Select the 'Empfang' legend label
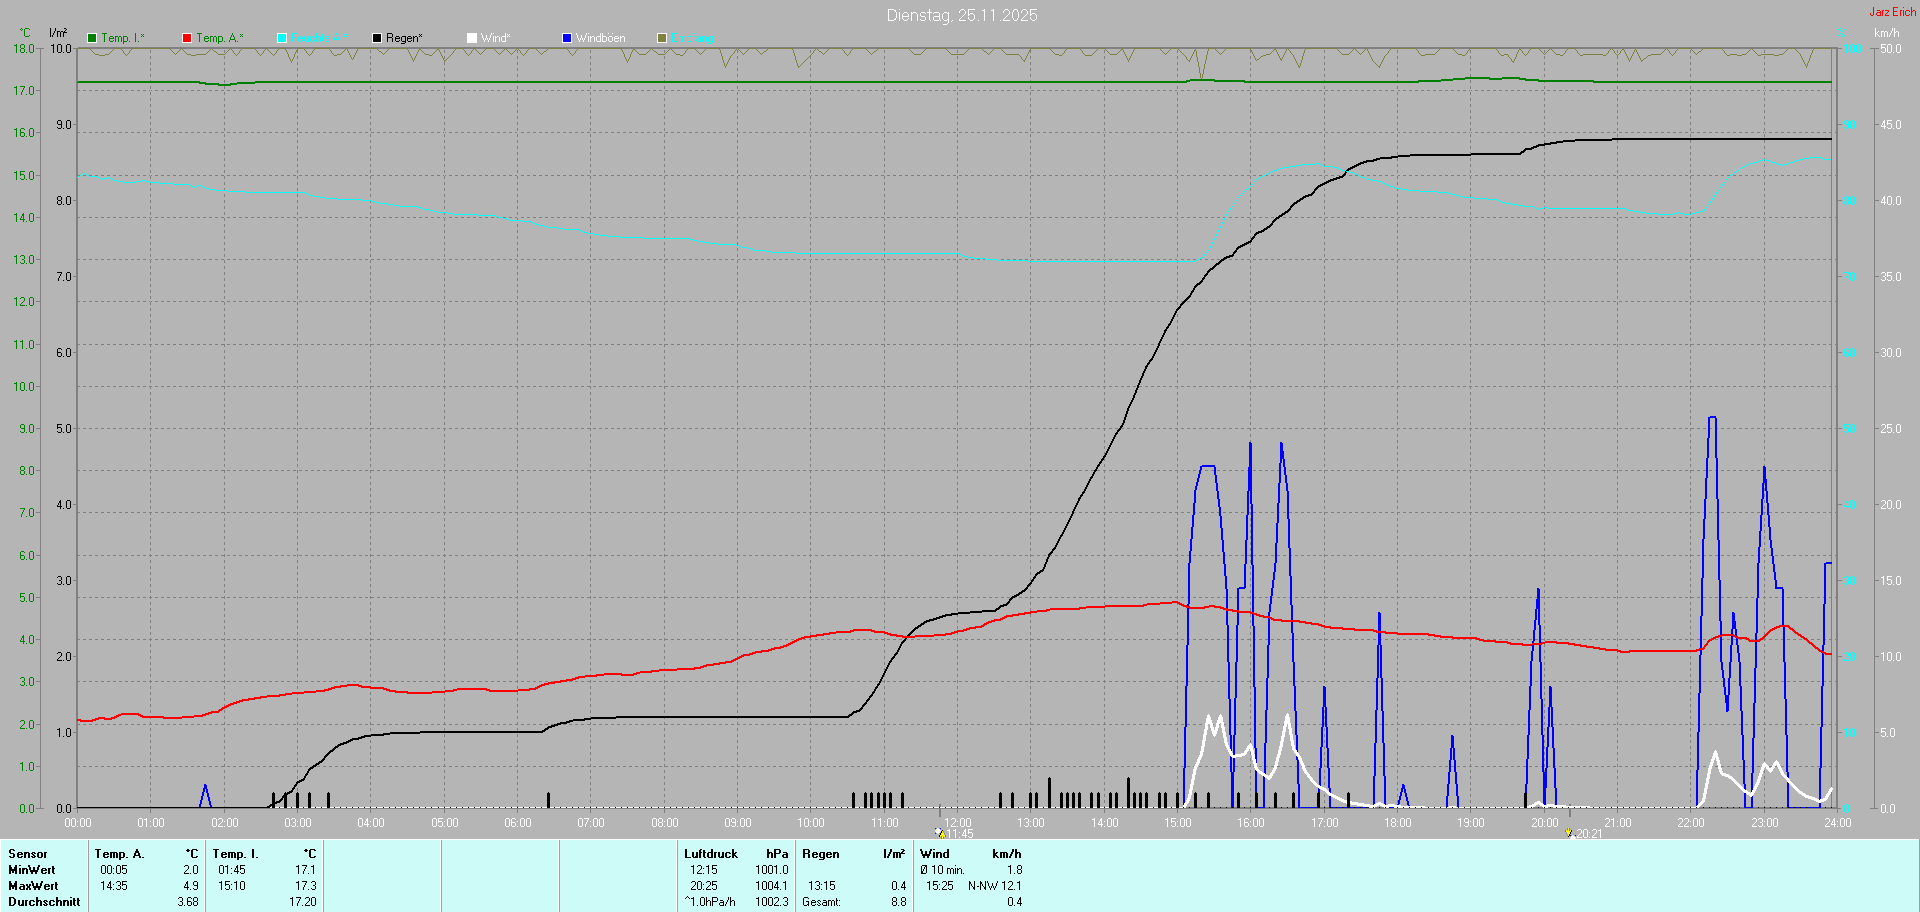This screenshot has width=1920, height=912. point(693,38)
